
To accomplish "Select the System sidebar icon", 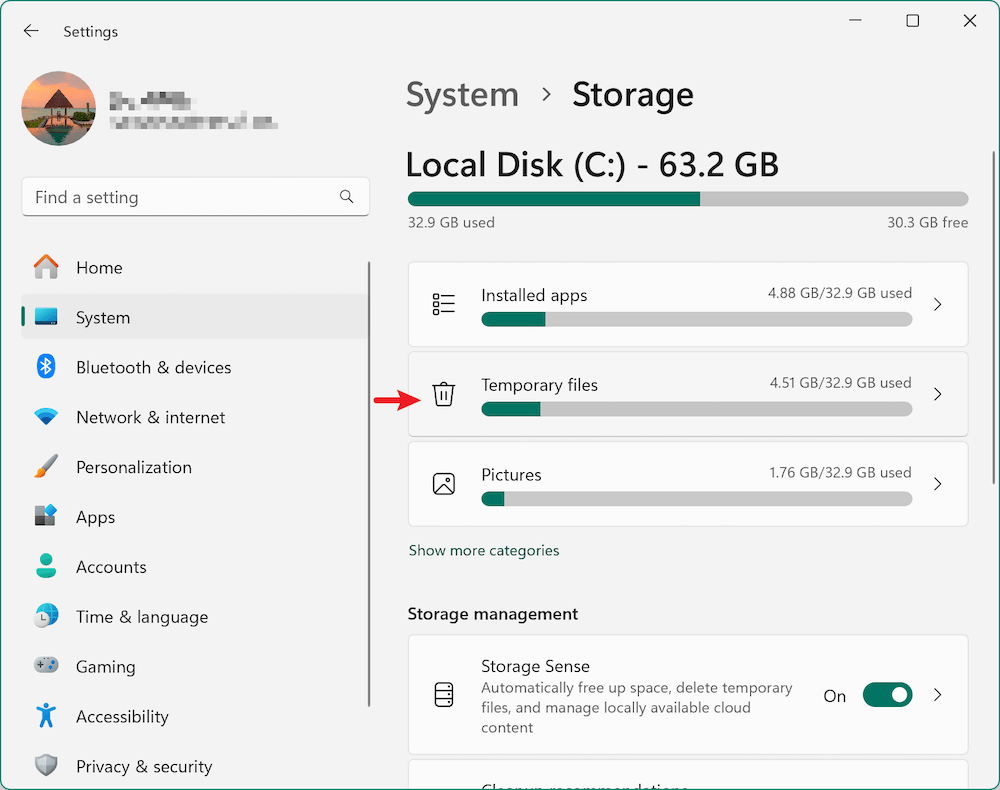I will [46, 317].
